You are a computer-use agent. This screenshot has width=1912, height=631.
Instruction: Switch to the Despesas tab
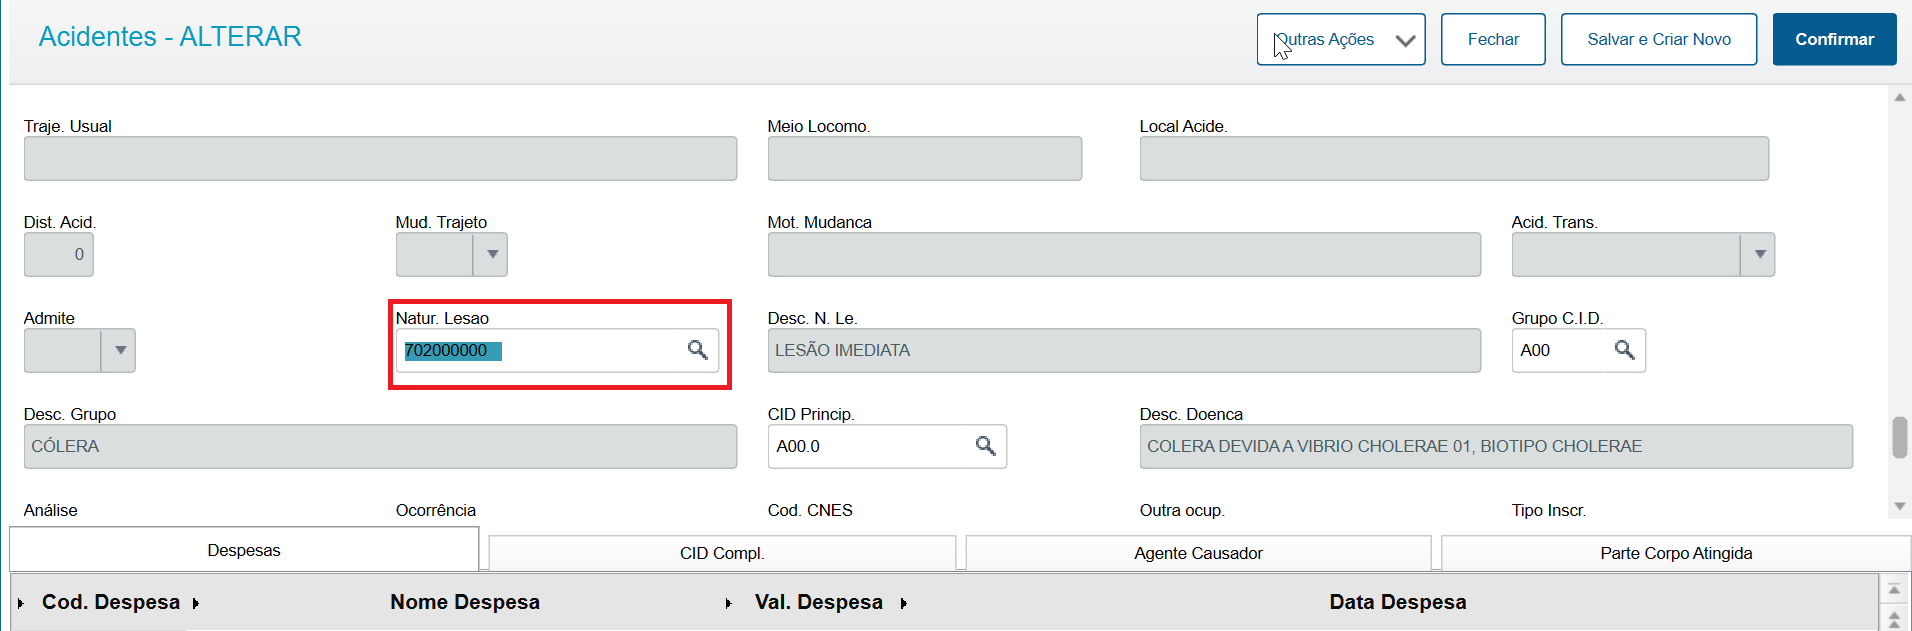pyautogui.click(x=244, y=550)
